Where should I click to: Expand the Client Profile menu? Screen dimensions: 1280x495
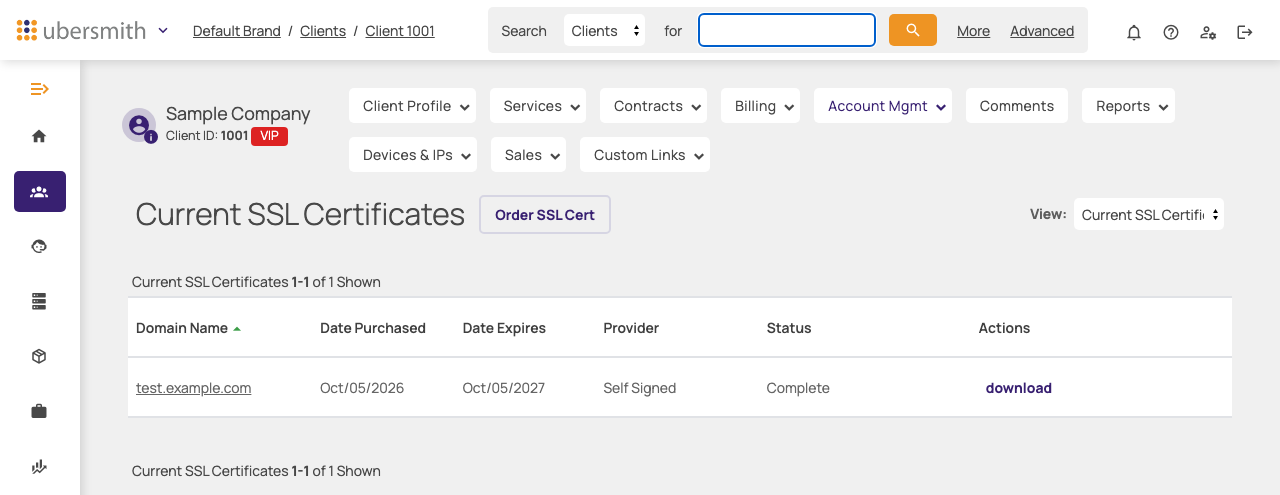pyautogui.click(x=412, y=106)
